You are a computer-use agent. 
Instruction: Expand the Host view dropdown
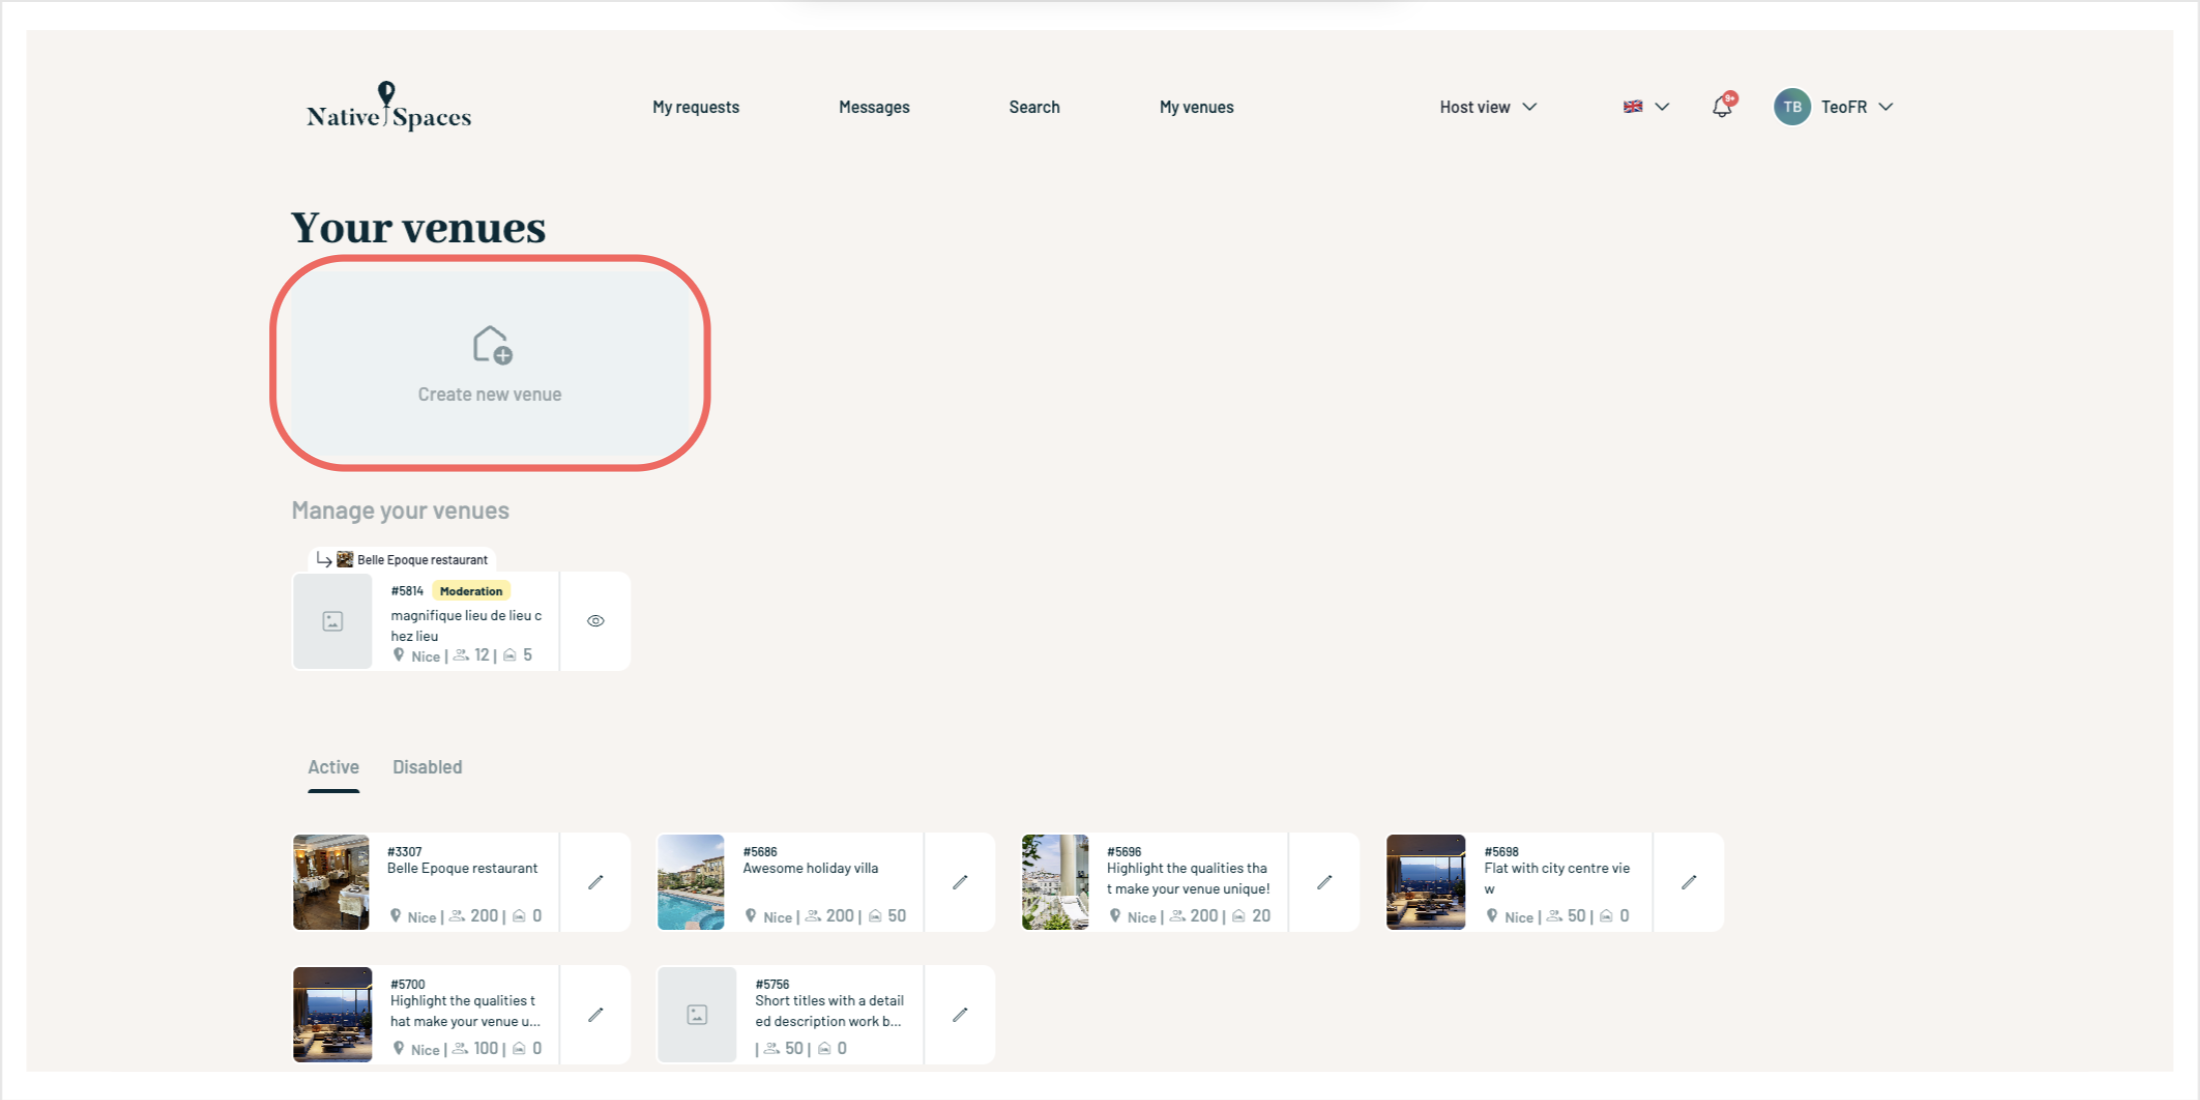click(x=1487, y=107)
